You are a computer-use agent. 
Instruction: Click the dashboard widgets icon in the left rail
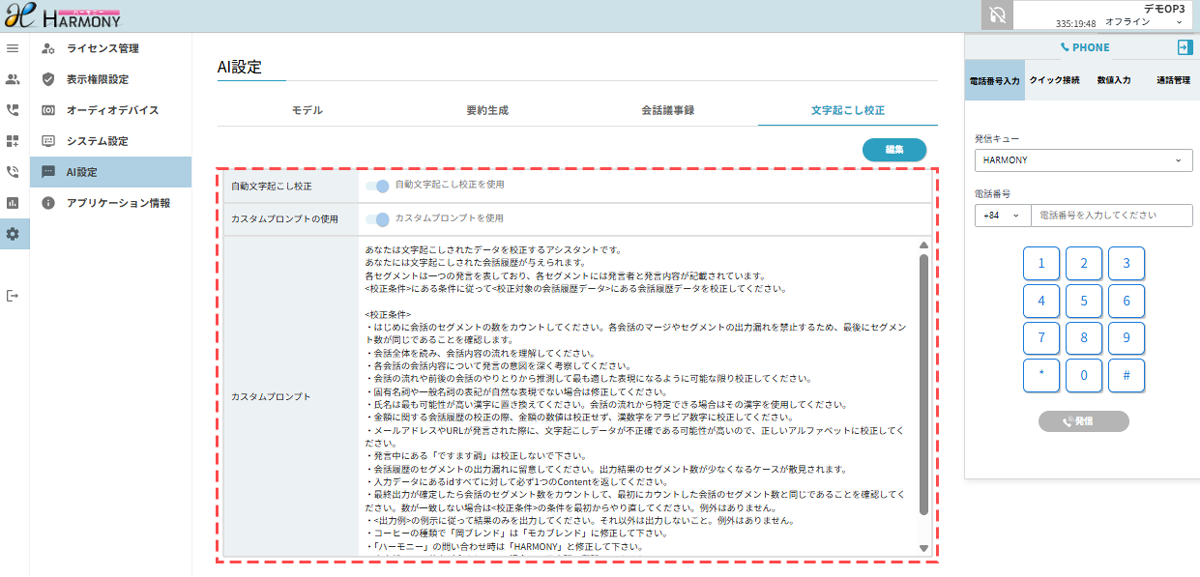tap(12, 141)
